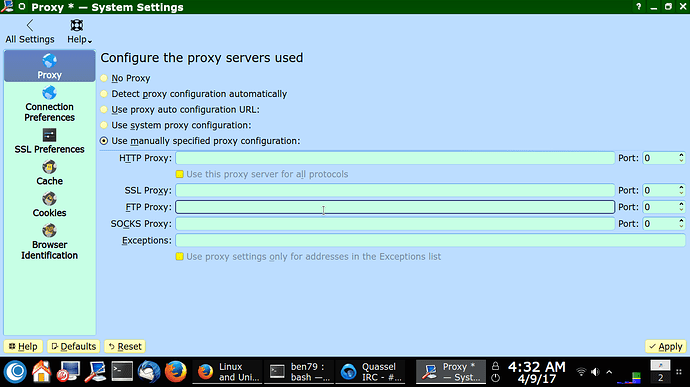Open Browser Identification module
This screenshot has width=690, height=387.
(x=49, y=242)
